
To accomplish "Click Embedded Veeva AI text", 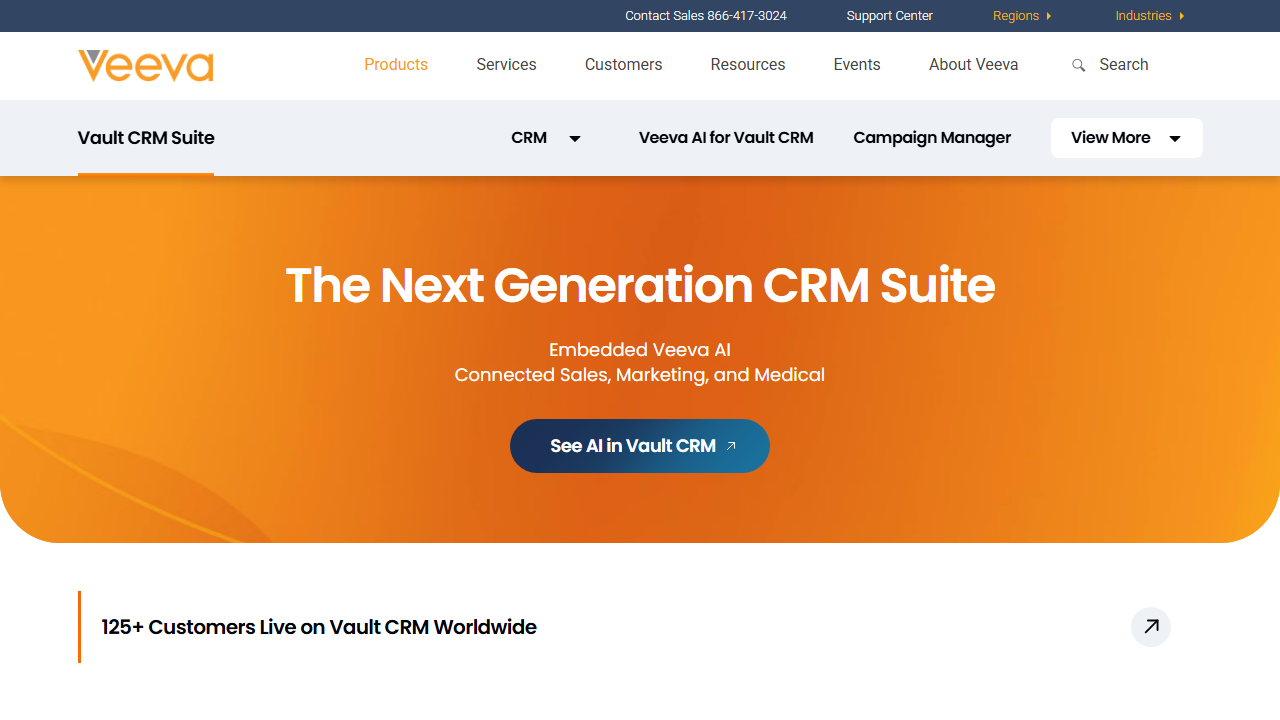I will click(640, 350).
